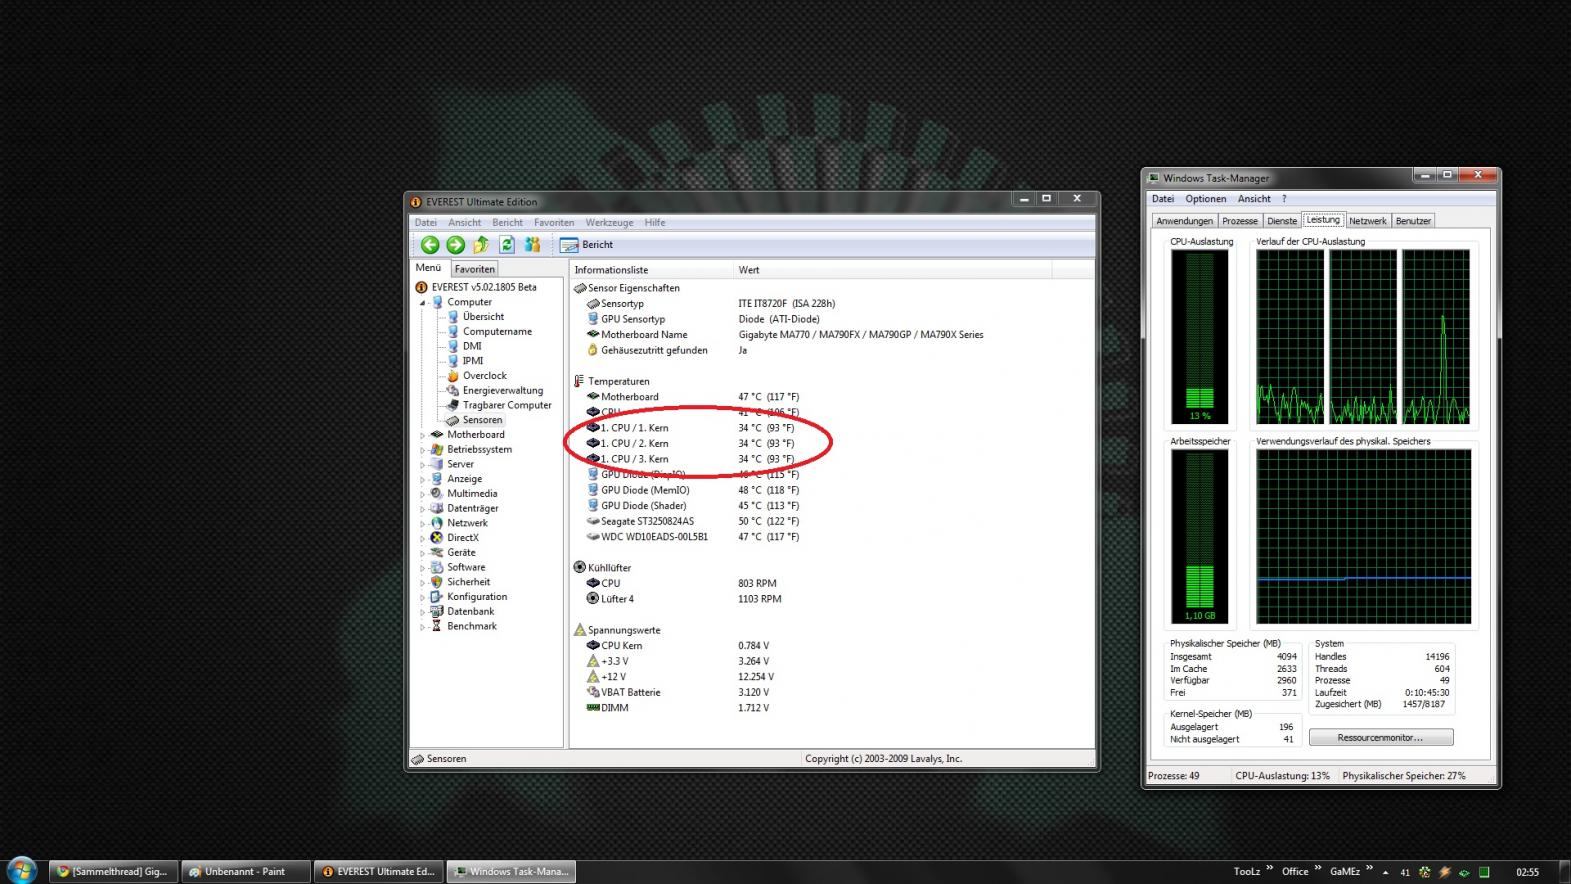Click the Geräte icon in tree
This screenshot has height=884, width=1571.
[437, 553]
